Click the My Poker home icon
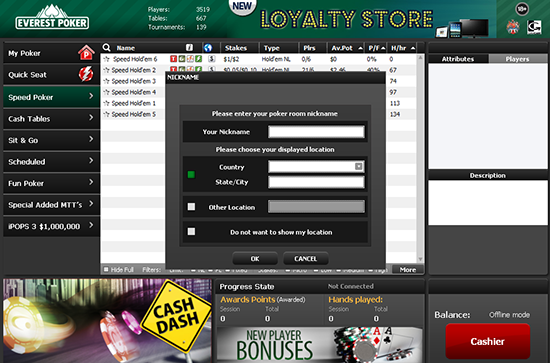 tap(86, 53)
